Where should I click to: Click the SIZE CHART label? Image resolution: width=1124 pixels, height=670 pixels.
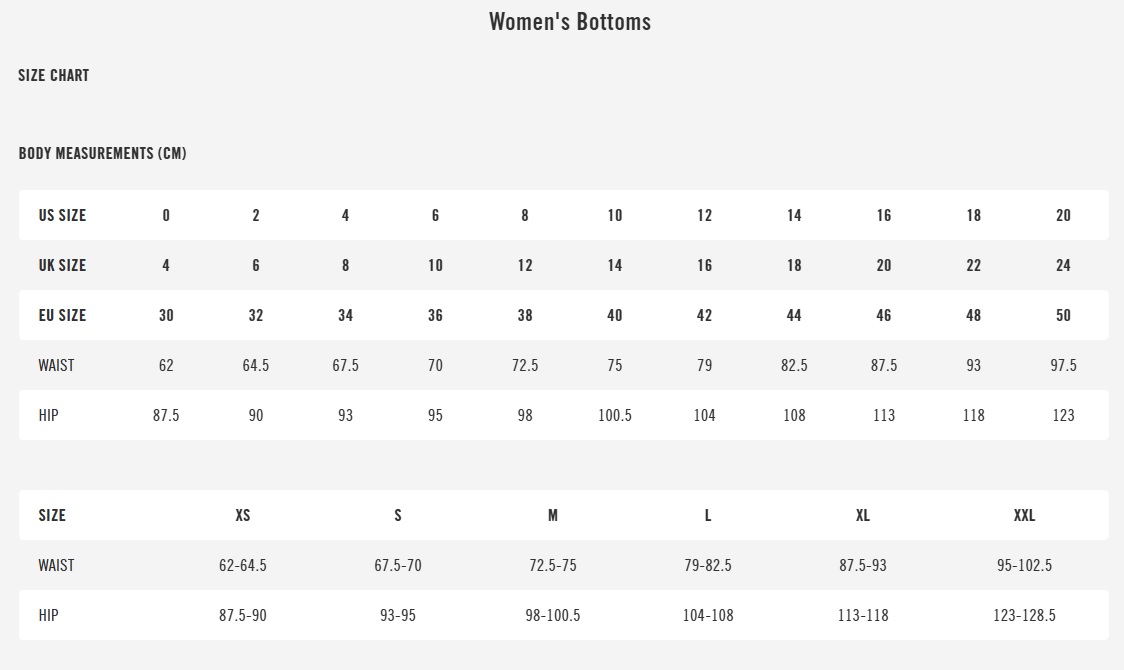tap(54, 75)
